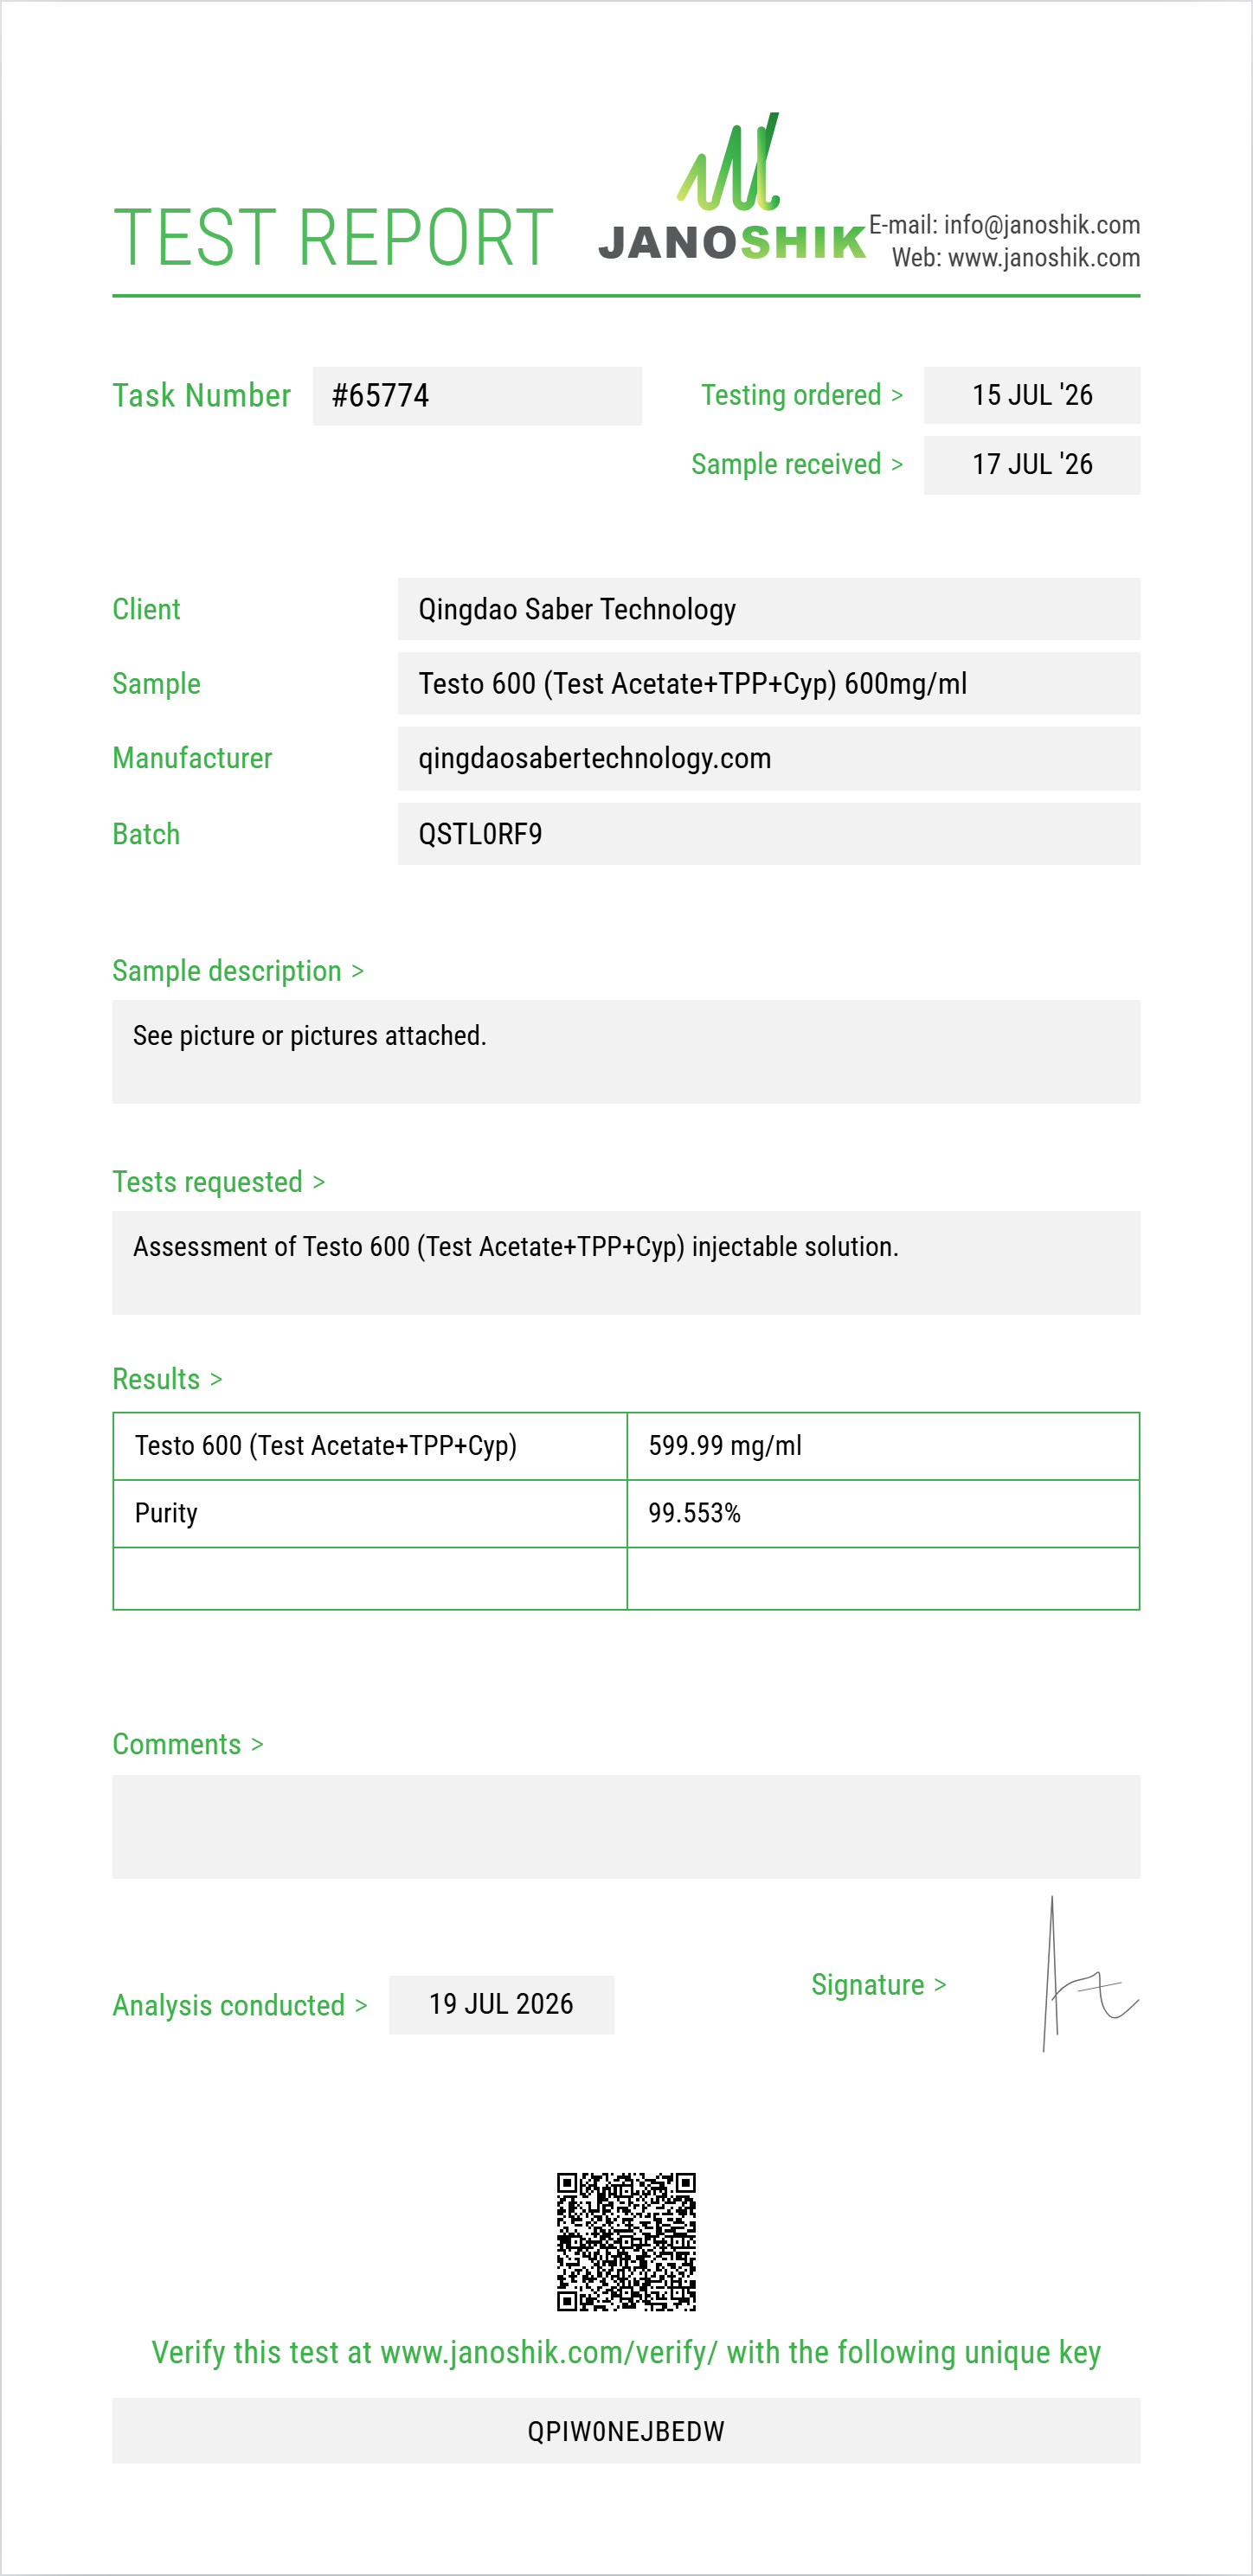The image size is (1253, 2576).
Task: Click the Analysis conducted date 19 JUL 2026
Action: 501,2004
